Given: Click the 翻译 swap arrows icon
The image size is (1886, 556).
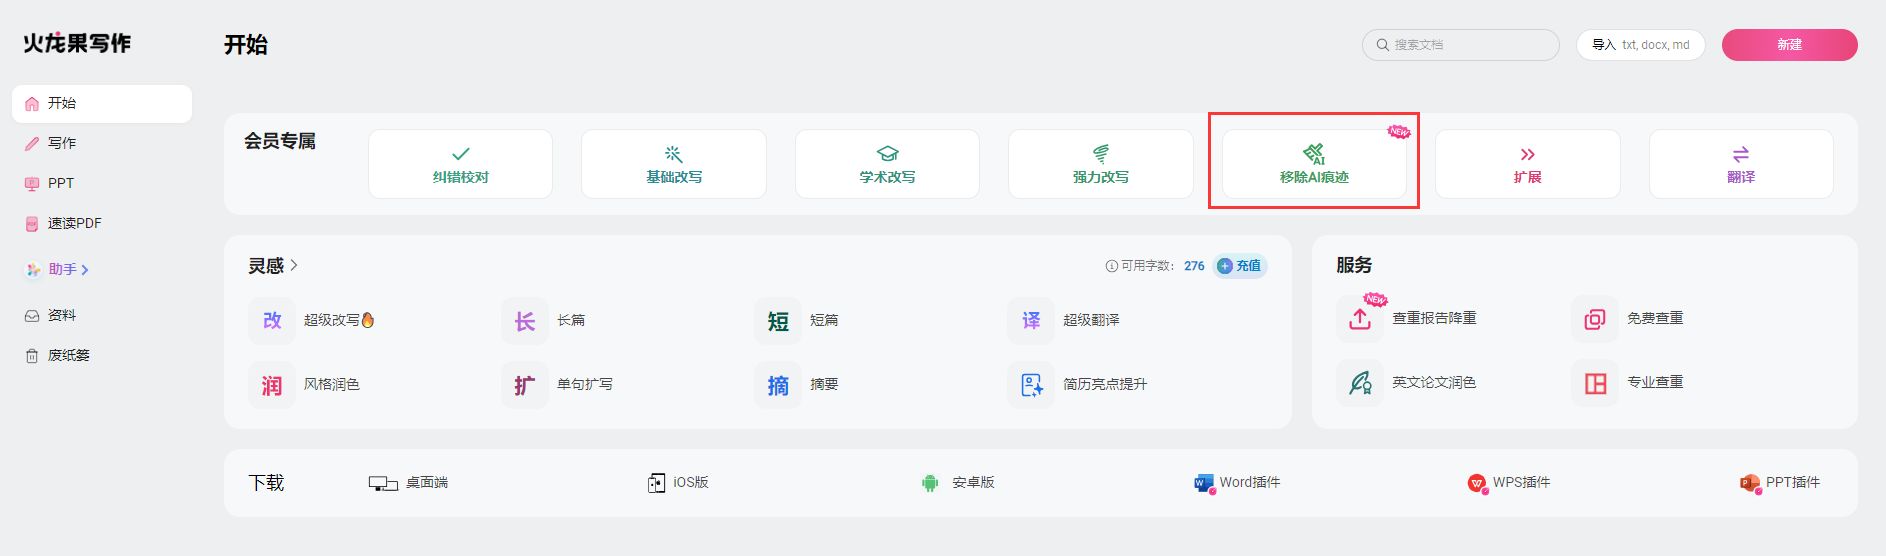Looking at the screenshot, I should [x=1740, y=154].
